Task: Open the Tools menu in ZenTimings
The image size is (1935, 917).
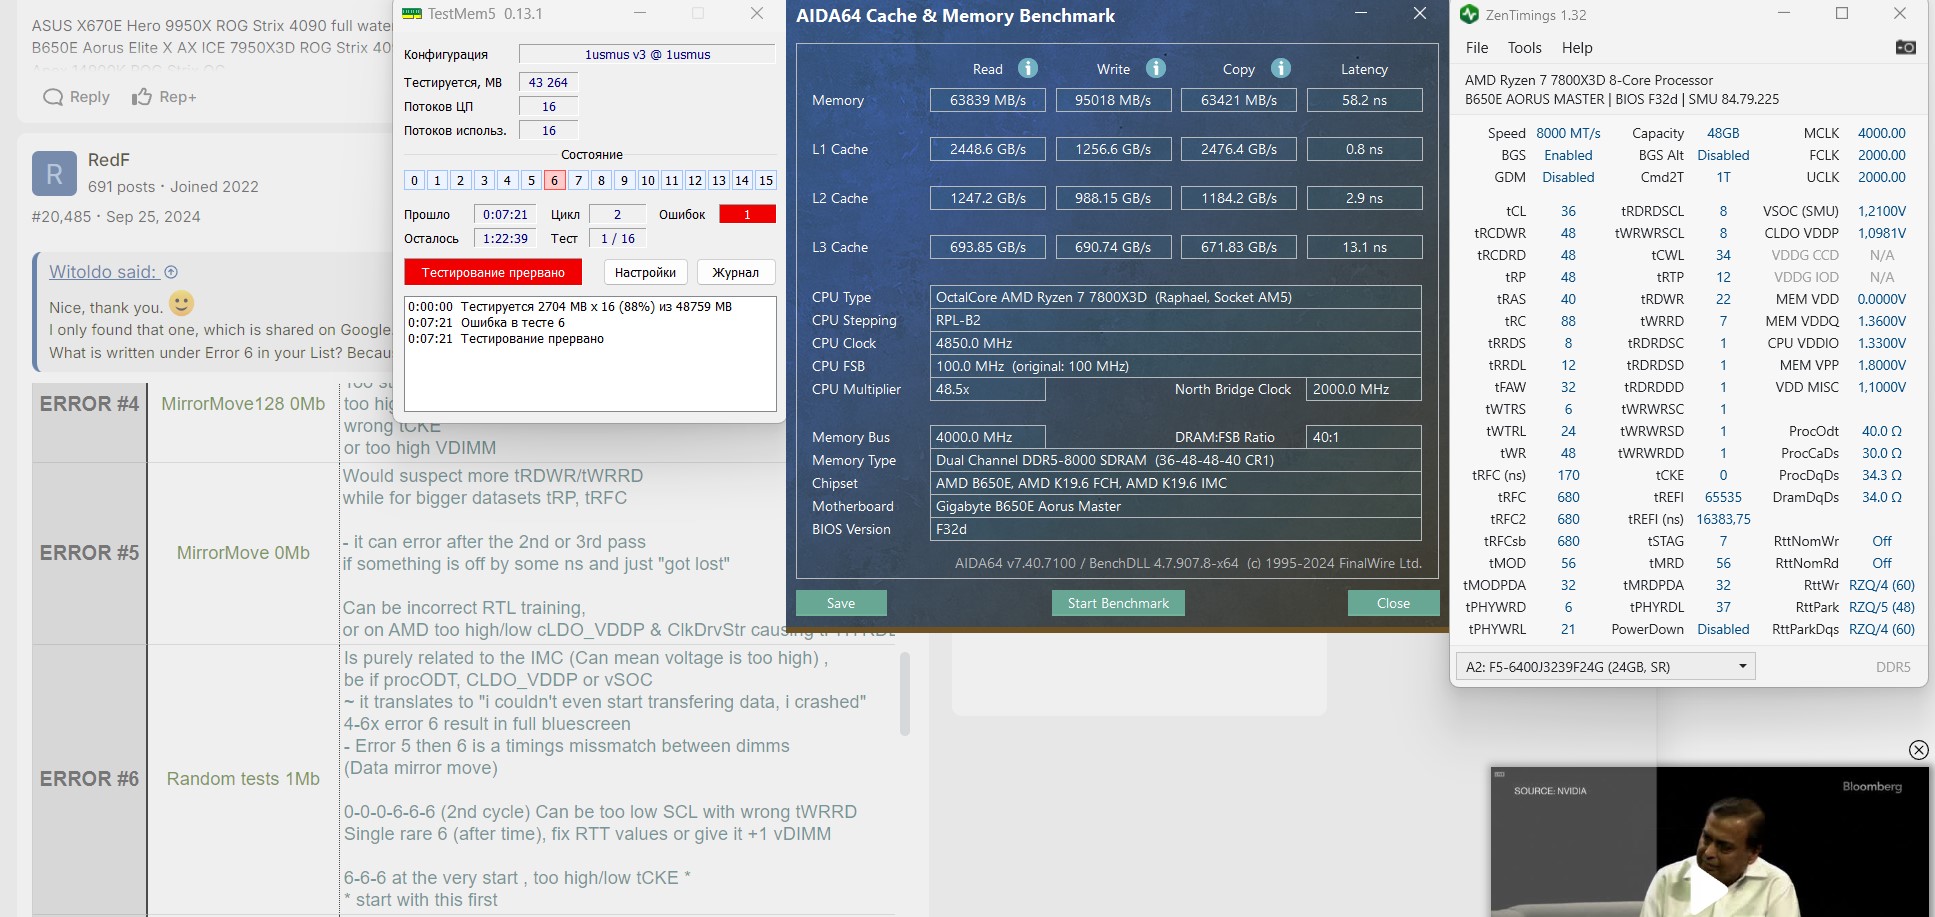Action: coord(1525,48)
